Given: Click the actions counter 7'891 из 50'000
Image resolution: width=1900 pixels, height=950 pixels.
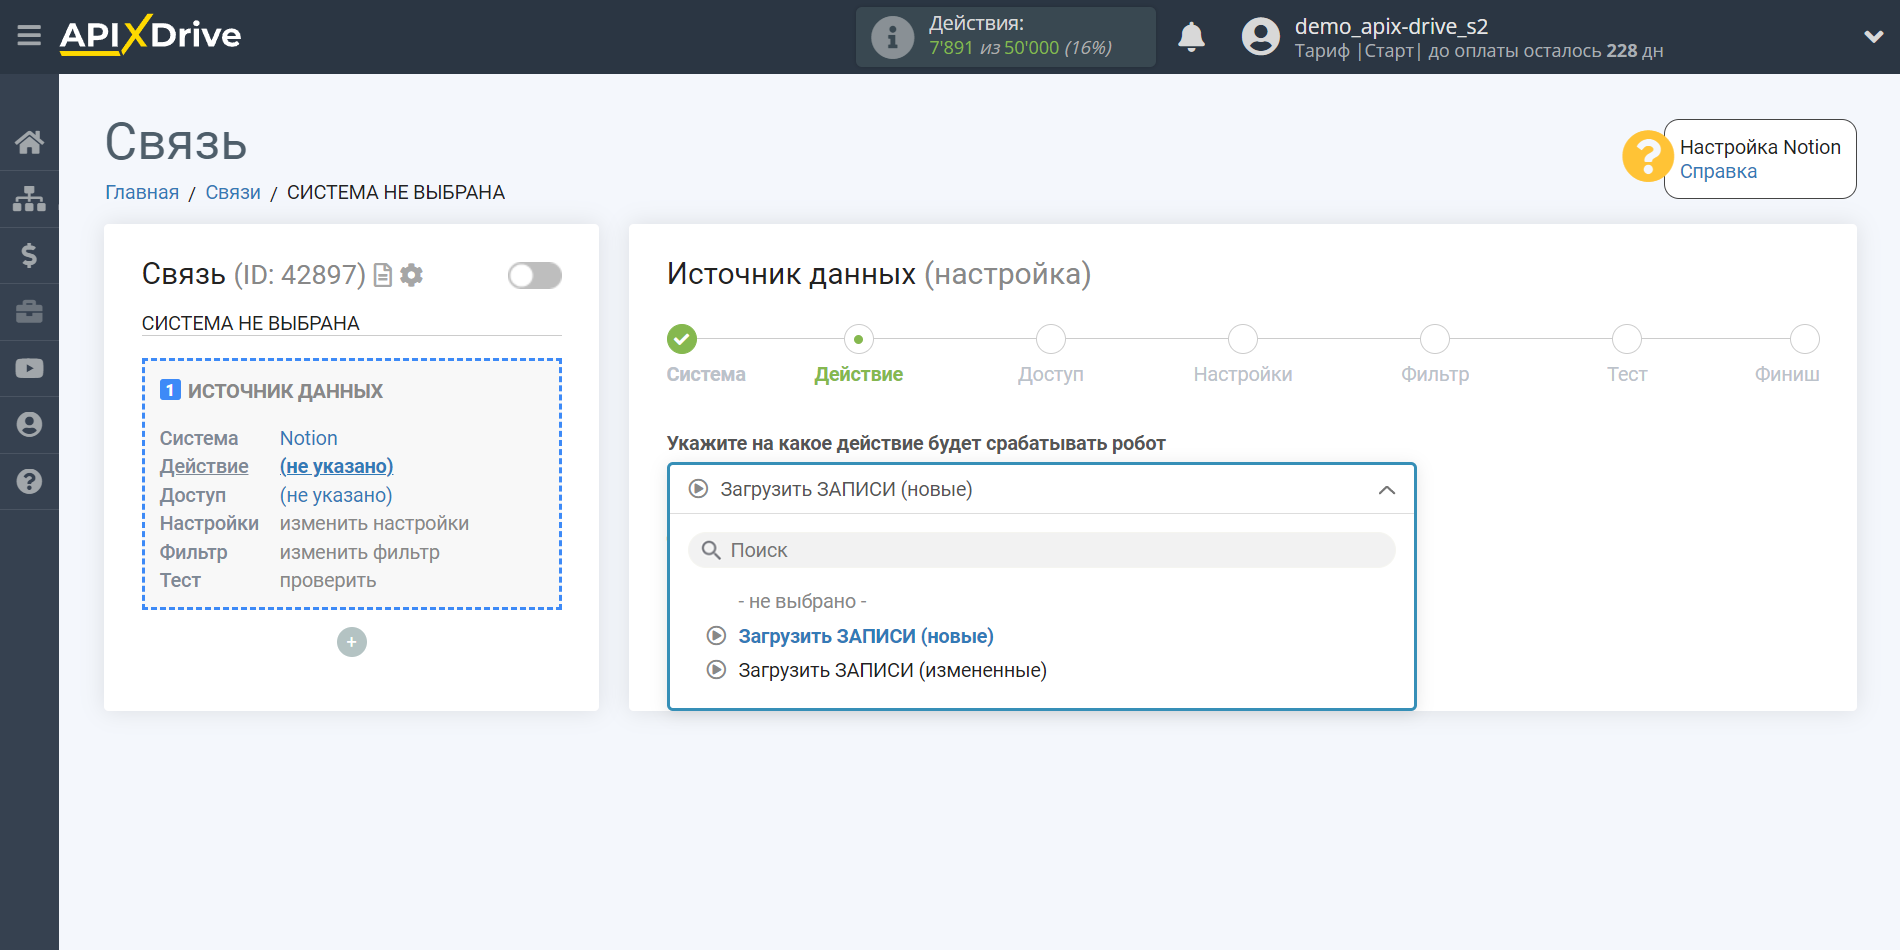Looking at the screenshot, I should (1020, 48).
